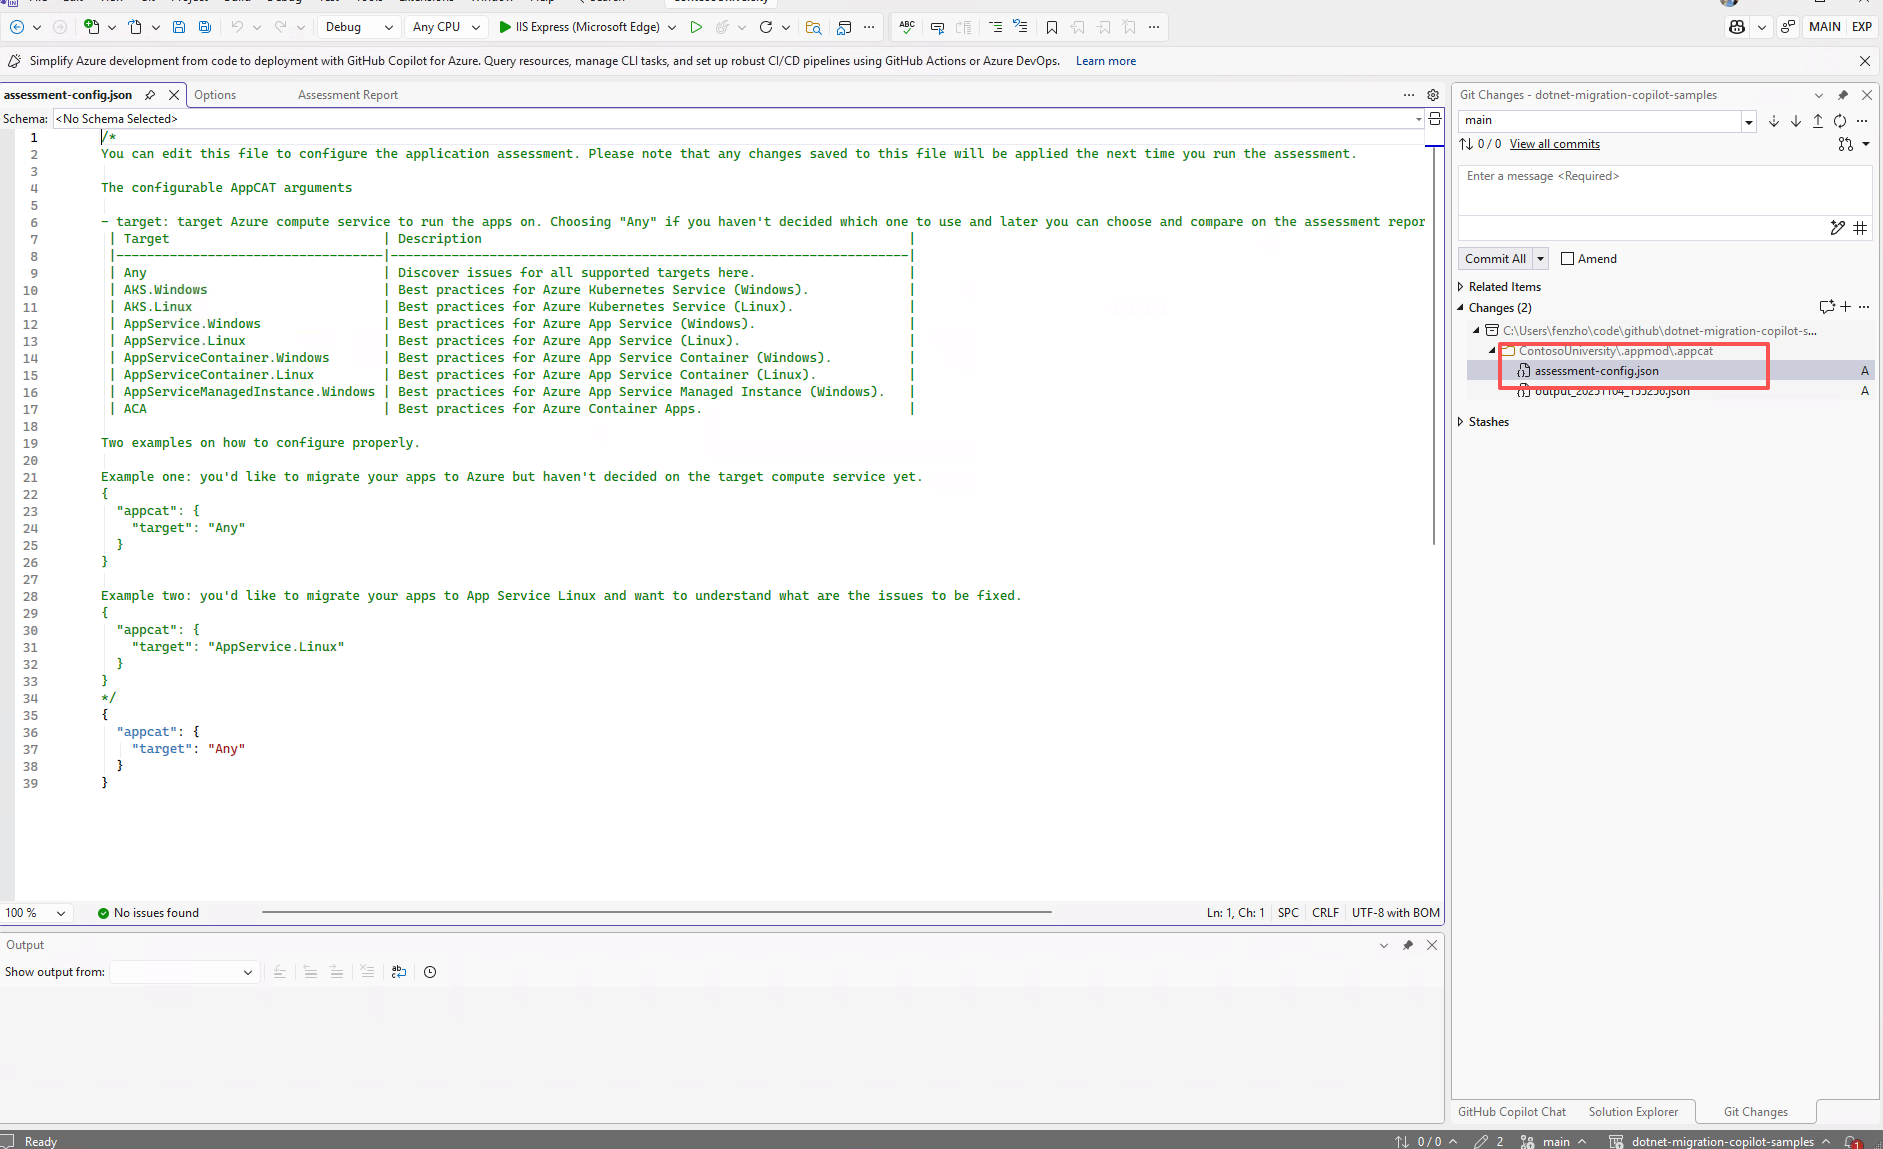The width and height of the screenshot is (1883, 1149).
Task: Click the editor horizontal scrollbar
Action: (x=657, y=912)
